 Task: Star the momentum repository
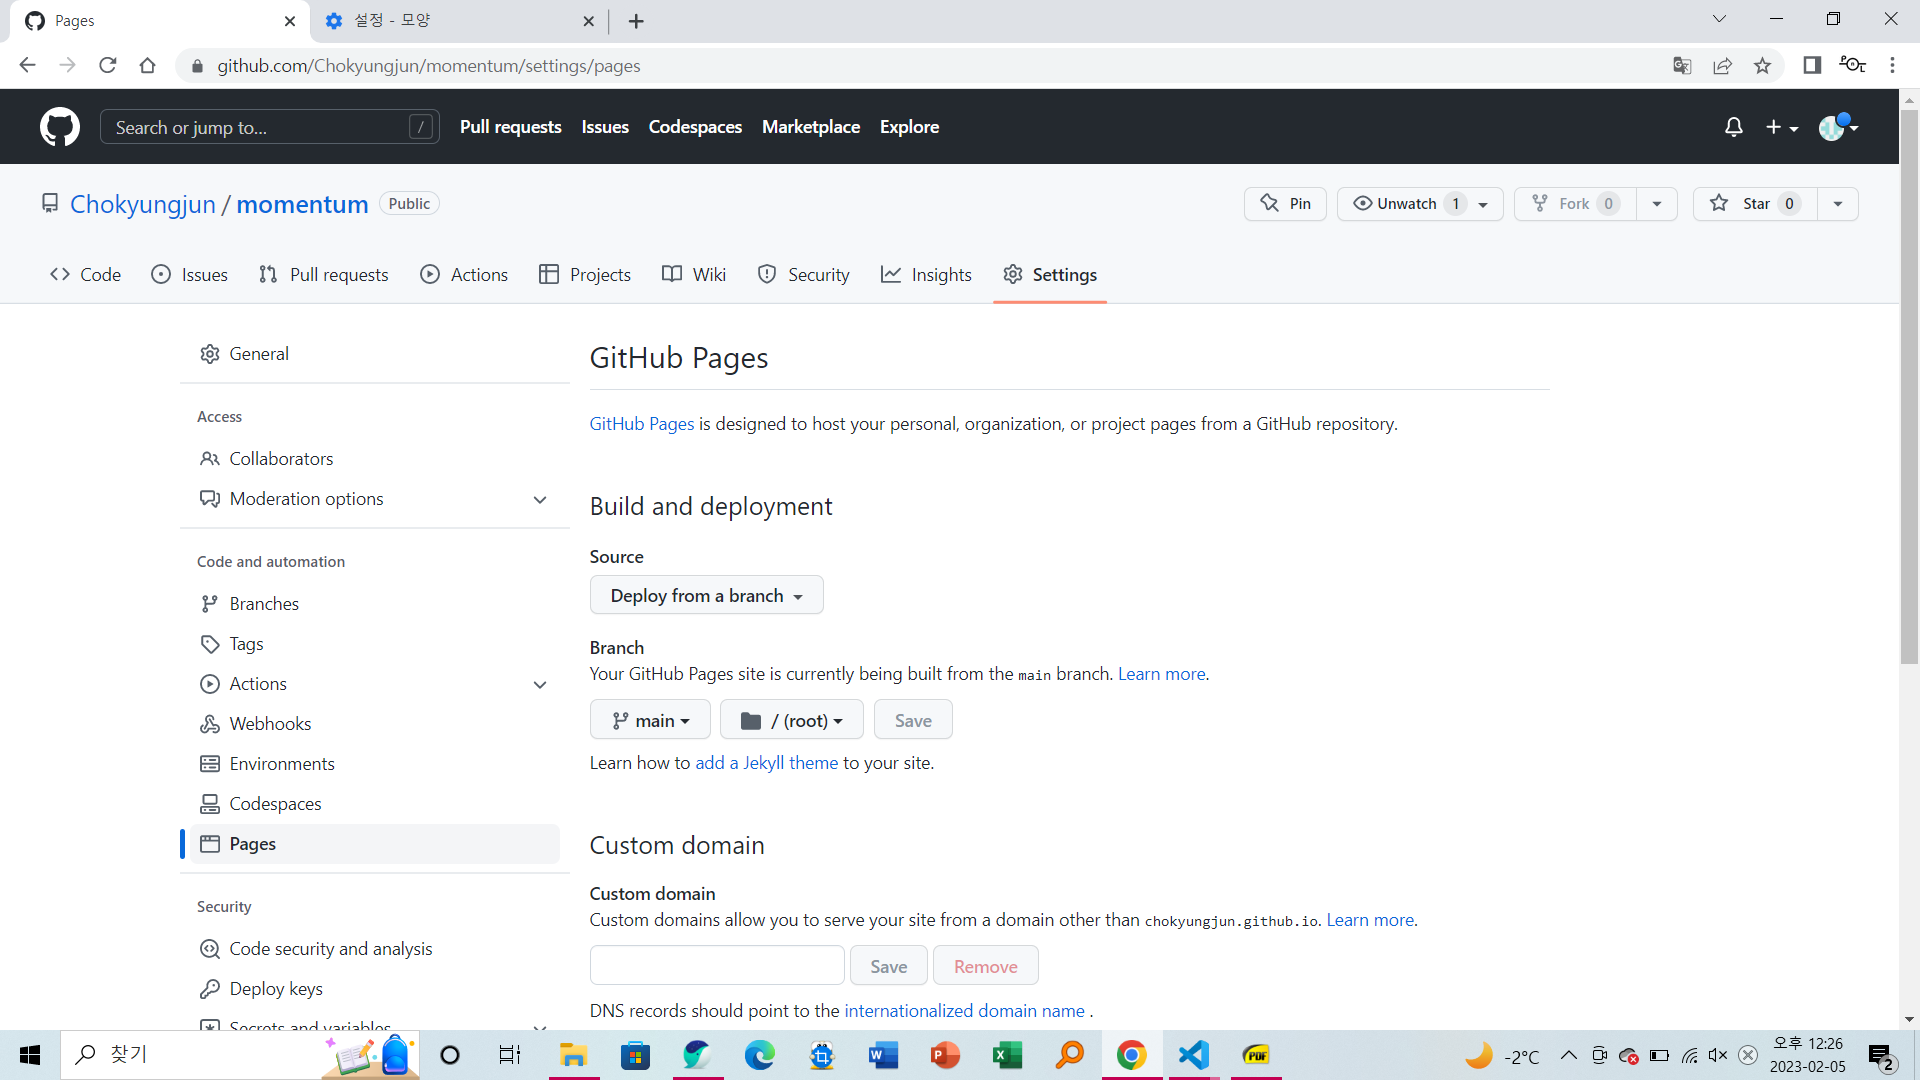click(1755, 204)
